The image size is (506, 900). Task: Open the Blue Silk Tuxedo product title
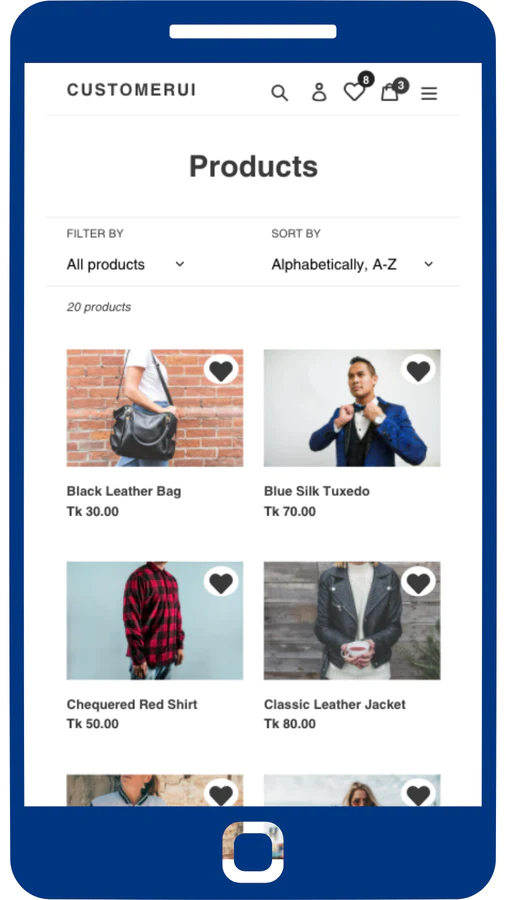(x=317, y=491)
